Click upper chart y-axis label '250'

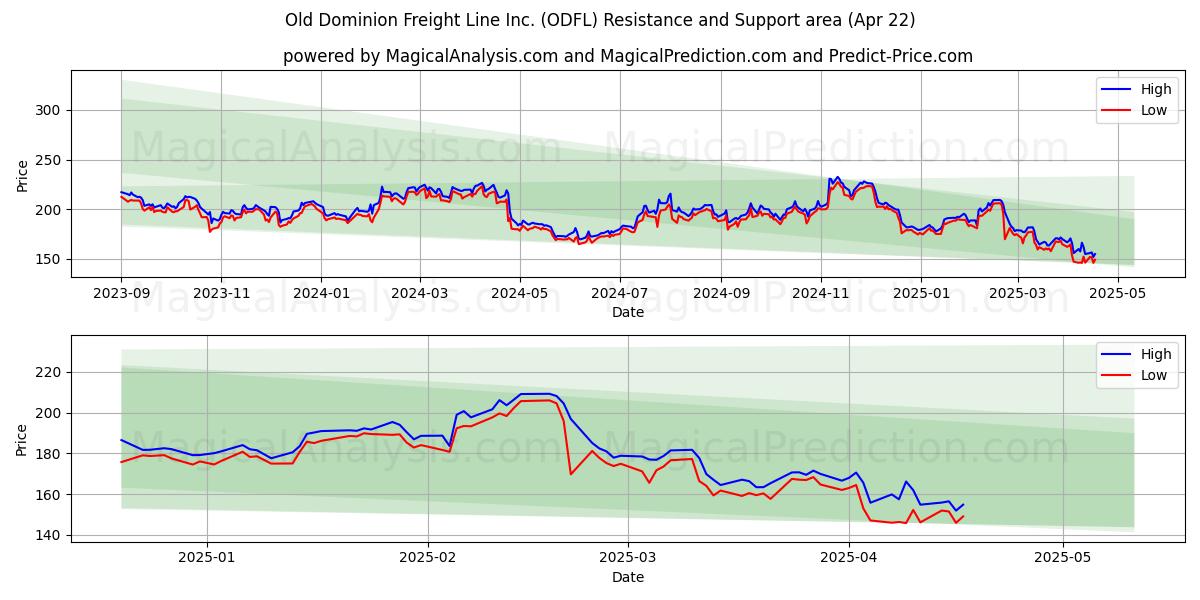click(x=50, y=160)
